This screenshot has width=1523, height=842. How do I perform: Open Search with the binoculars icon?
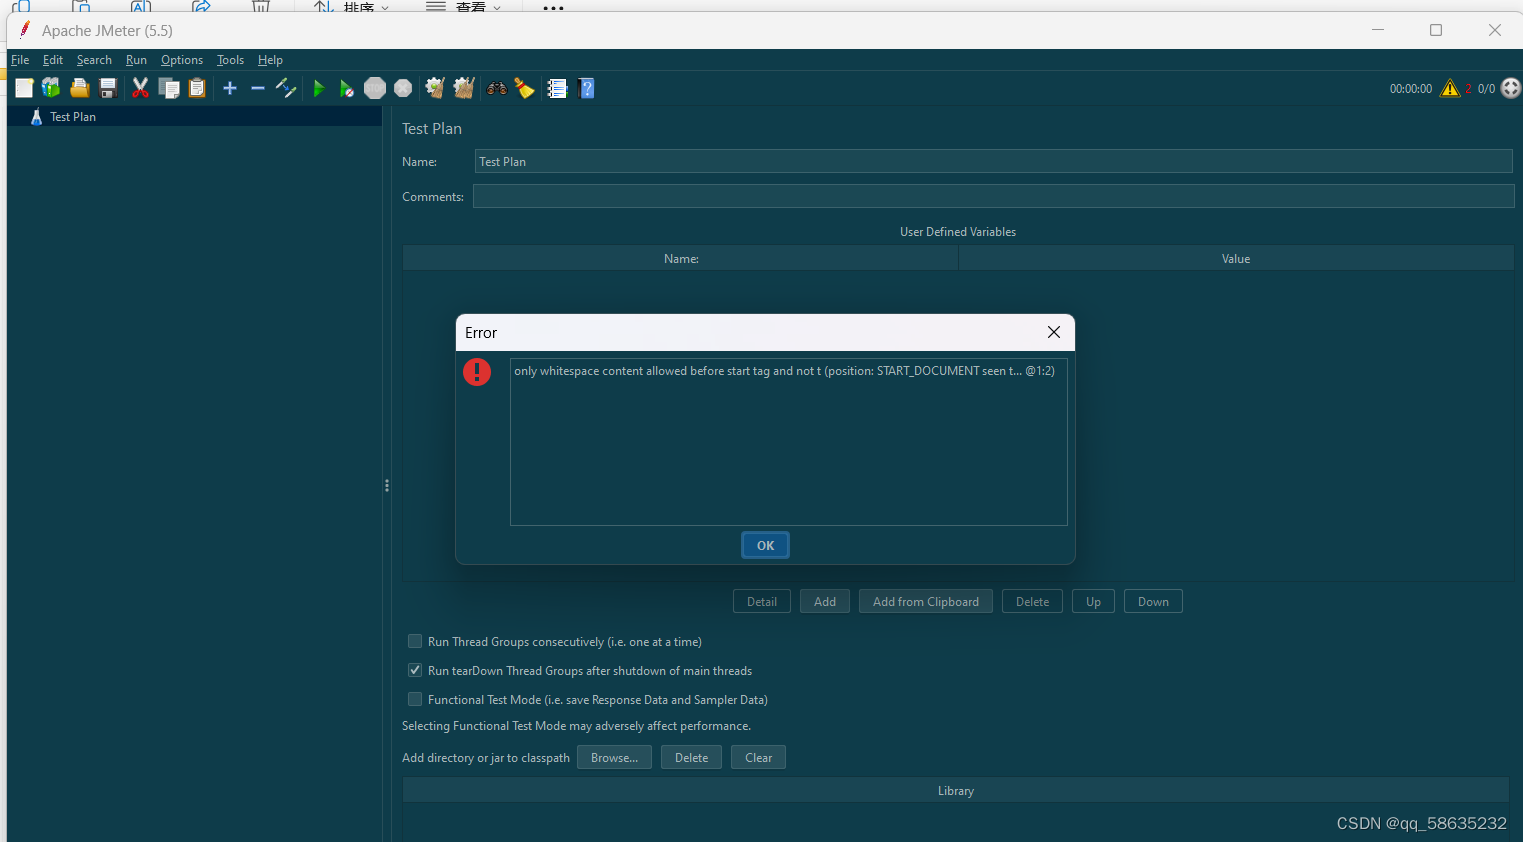coord(497,88)
